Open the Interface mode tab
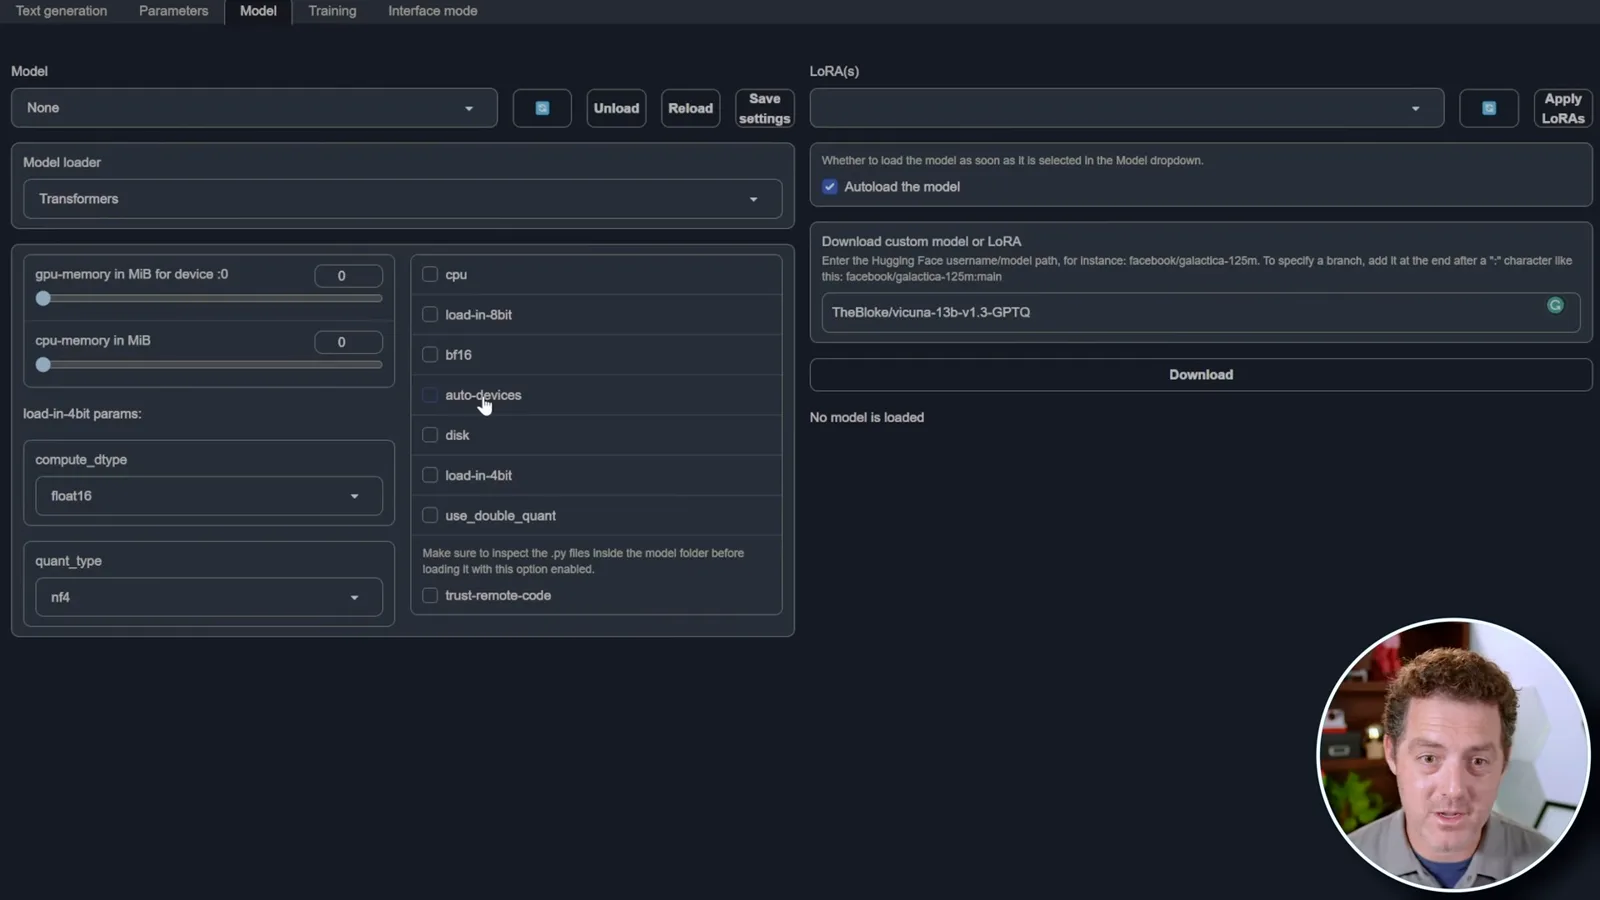The width and height of the screenshot is (1600, 900). (x=433, y=11)
